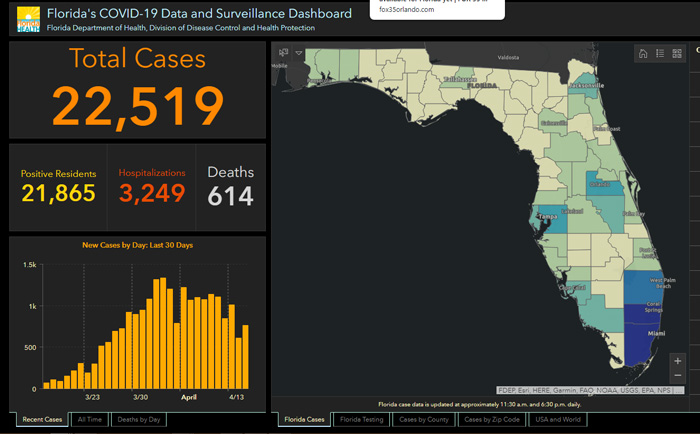Image resolution: width=700 pixels, height=434 pixels.
Task: Switch to the Florida Testing tab
Action: coord(360,420)
